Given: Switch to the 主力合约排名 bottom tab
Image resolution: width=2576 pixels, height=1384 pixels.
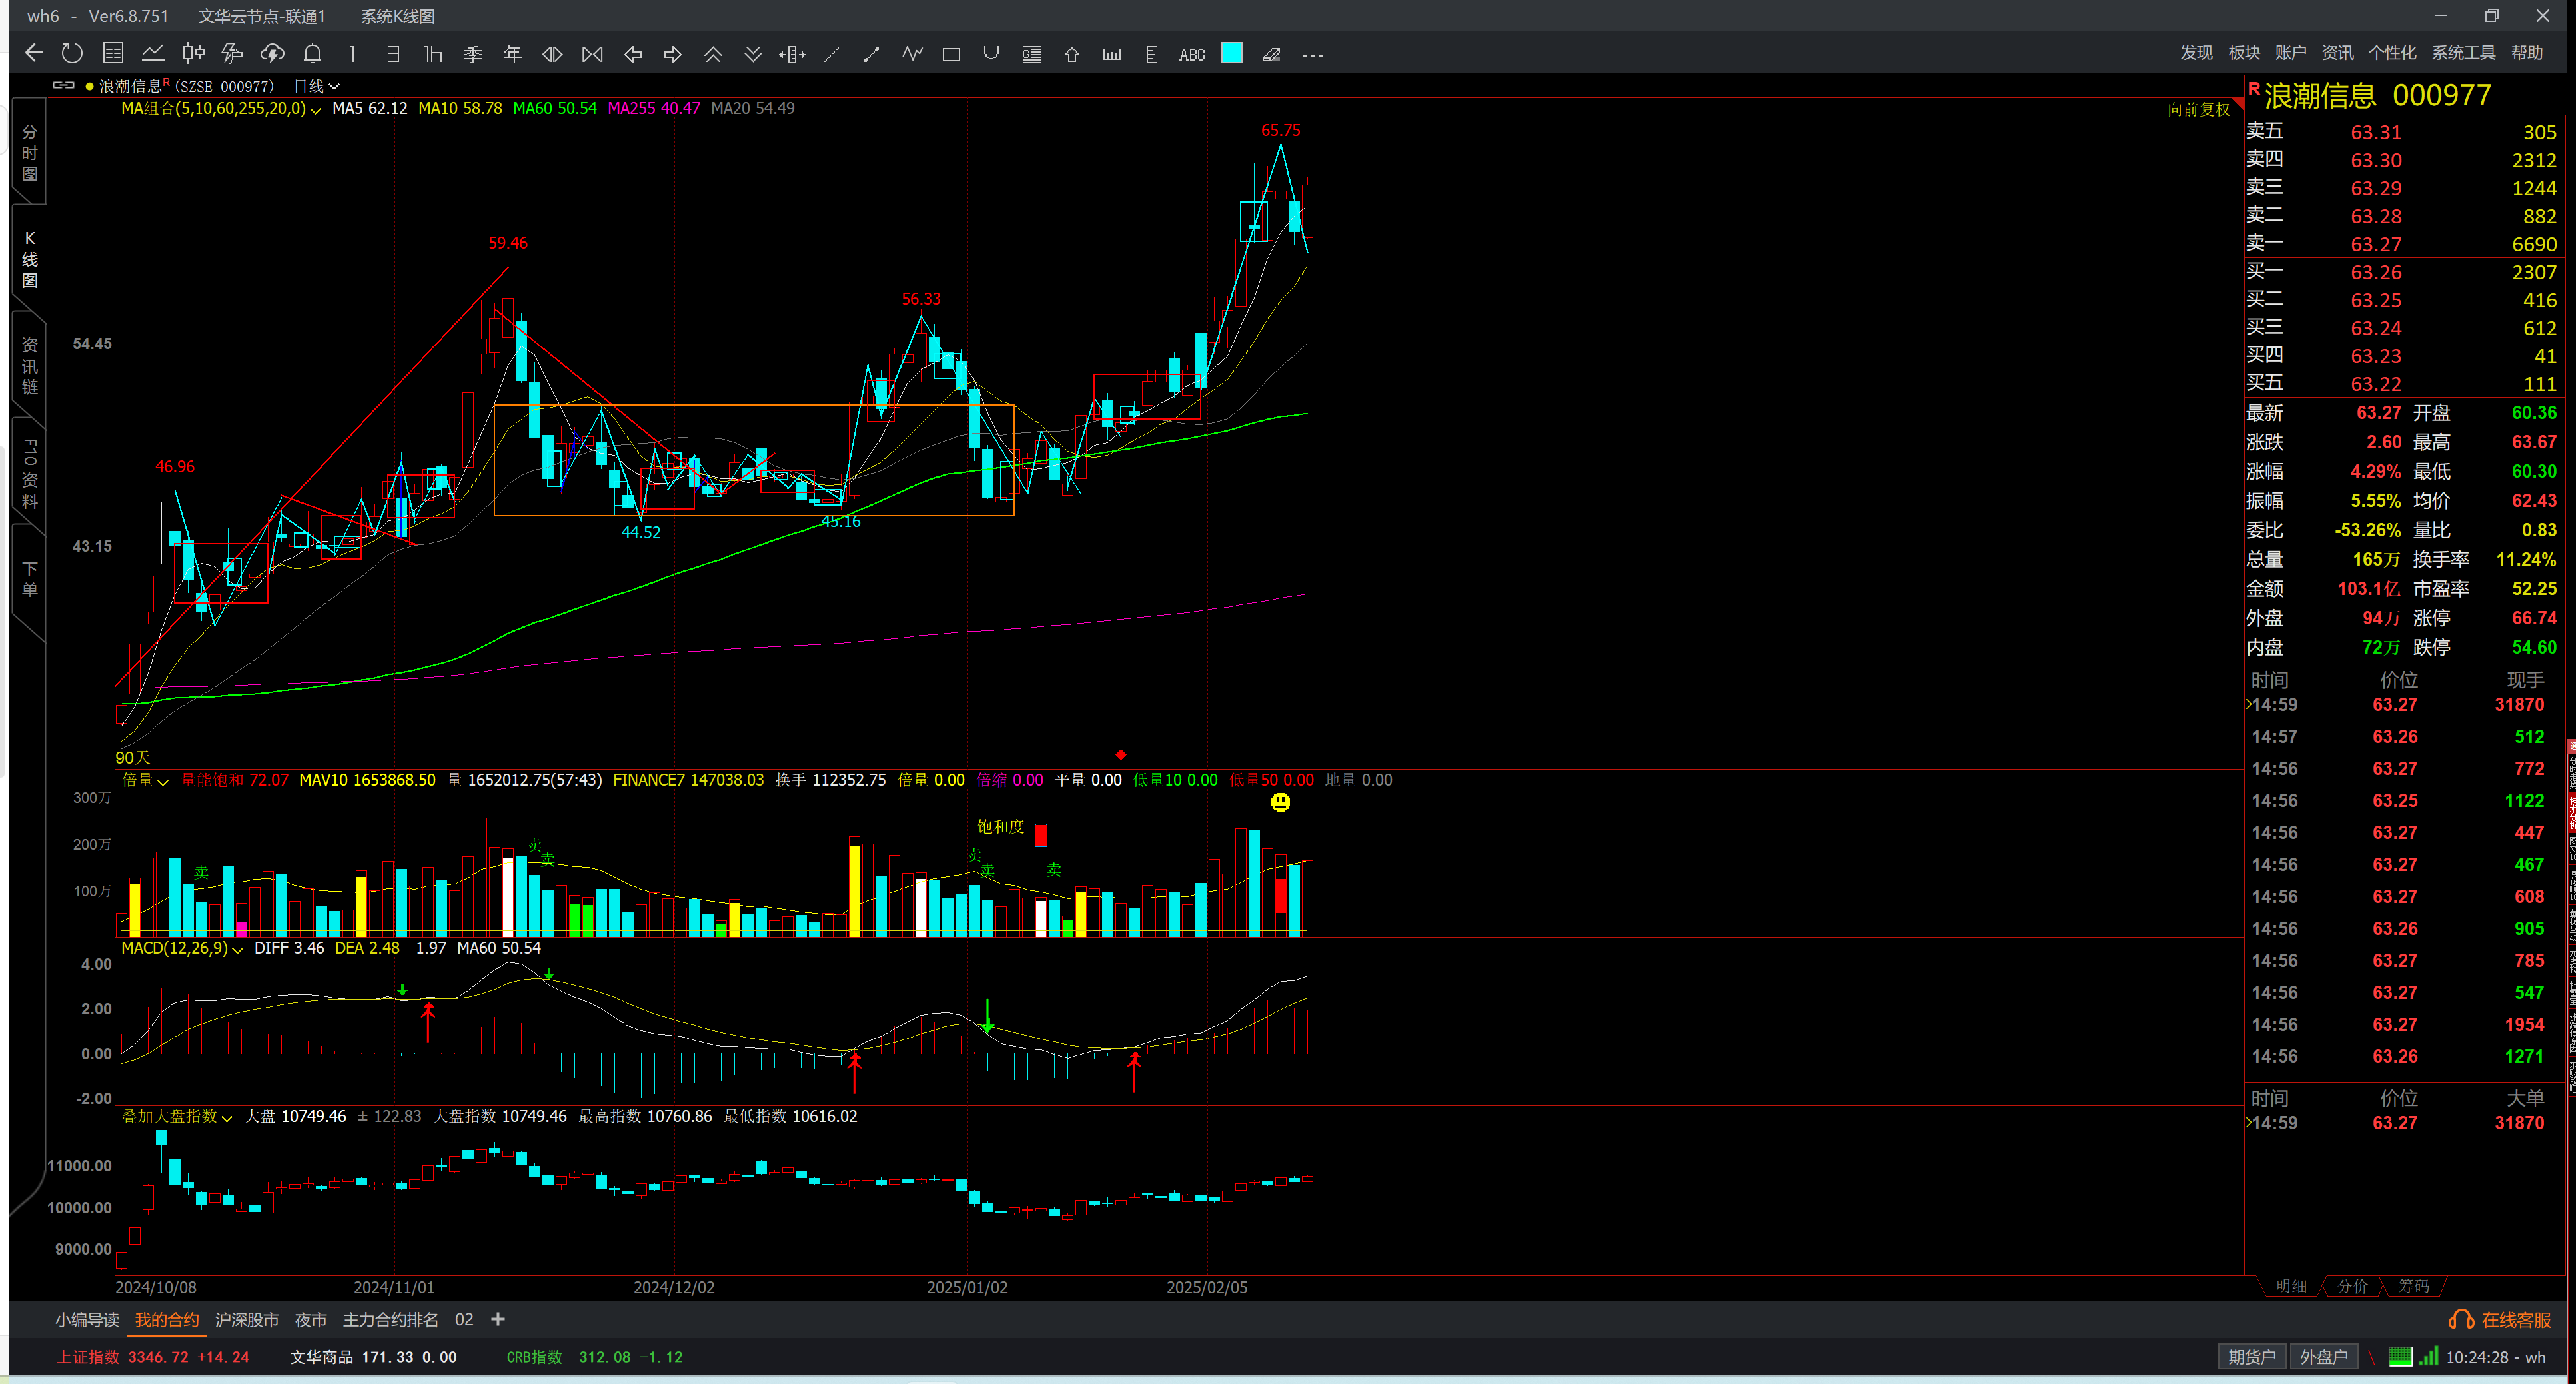Looking at the screenshot, I should point(390,1320).
